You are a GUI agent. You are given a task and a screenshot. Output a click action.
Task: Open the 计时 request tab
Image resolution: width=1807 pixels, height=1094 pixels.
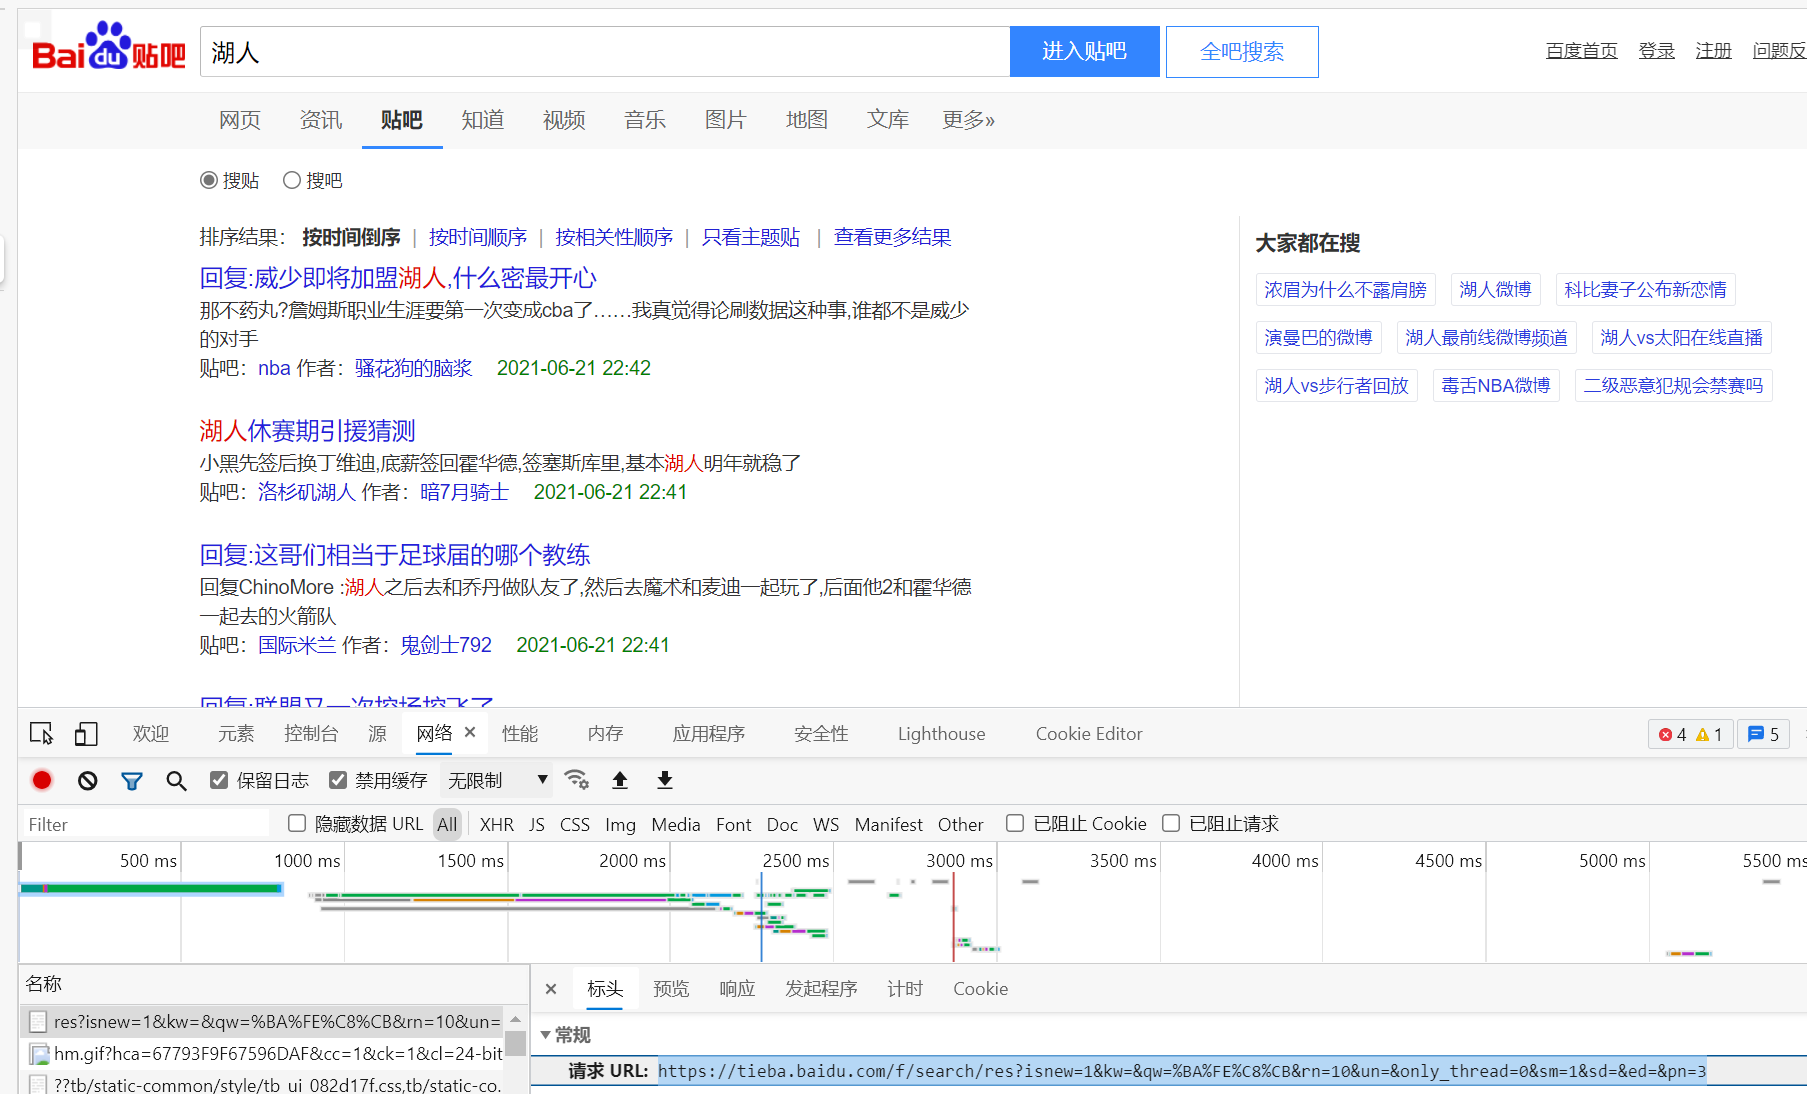[905, 989]
